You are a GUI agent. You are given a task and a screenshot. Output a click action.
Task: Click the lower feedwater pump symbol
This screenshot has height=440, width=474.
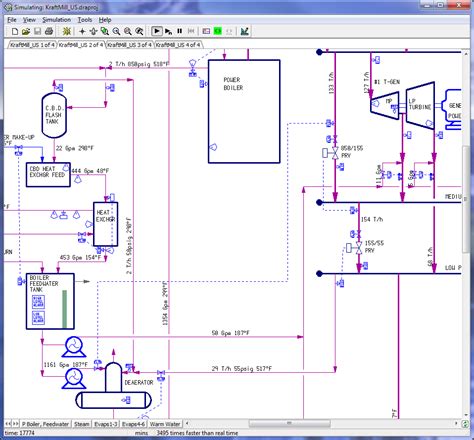point(74,379)
